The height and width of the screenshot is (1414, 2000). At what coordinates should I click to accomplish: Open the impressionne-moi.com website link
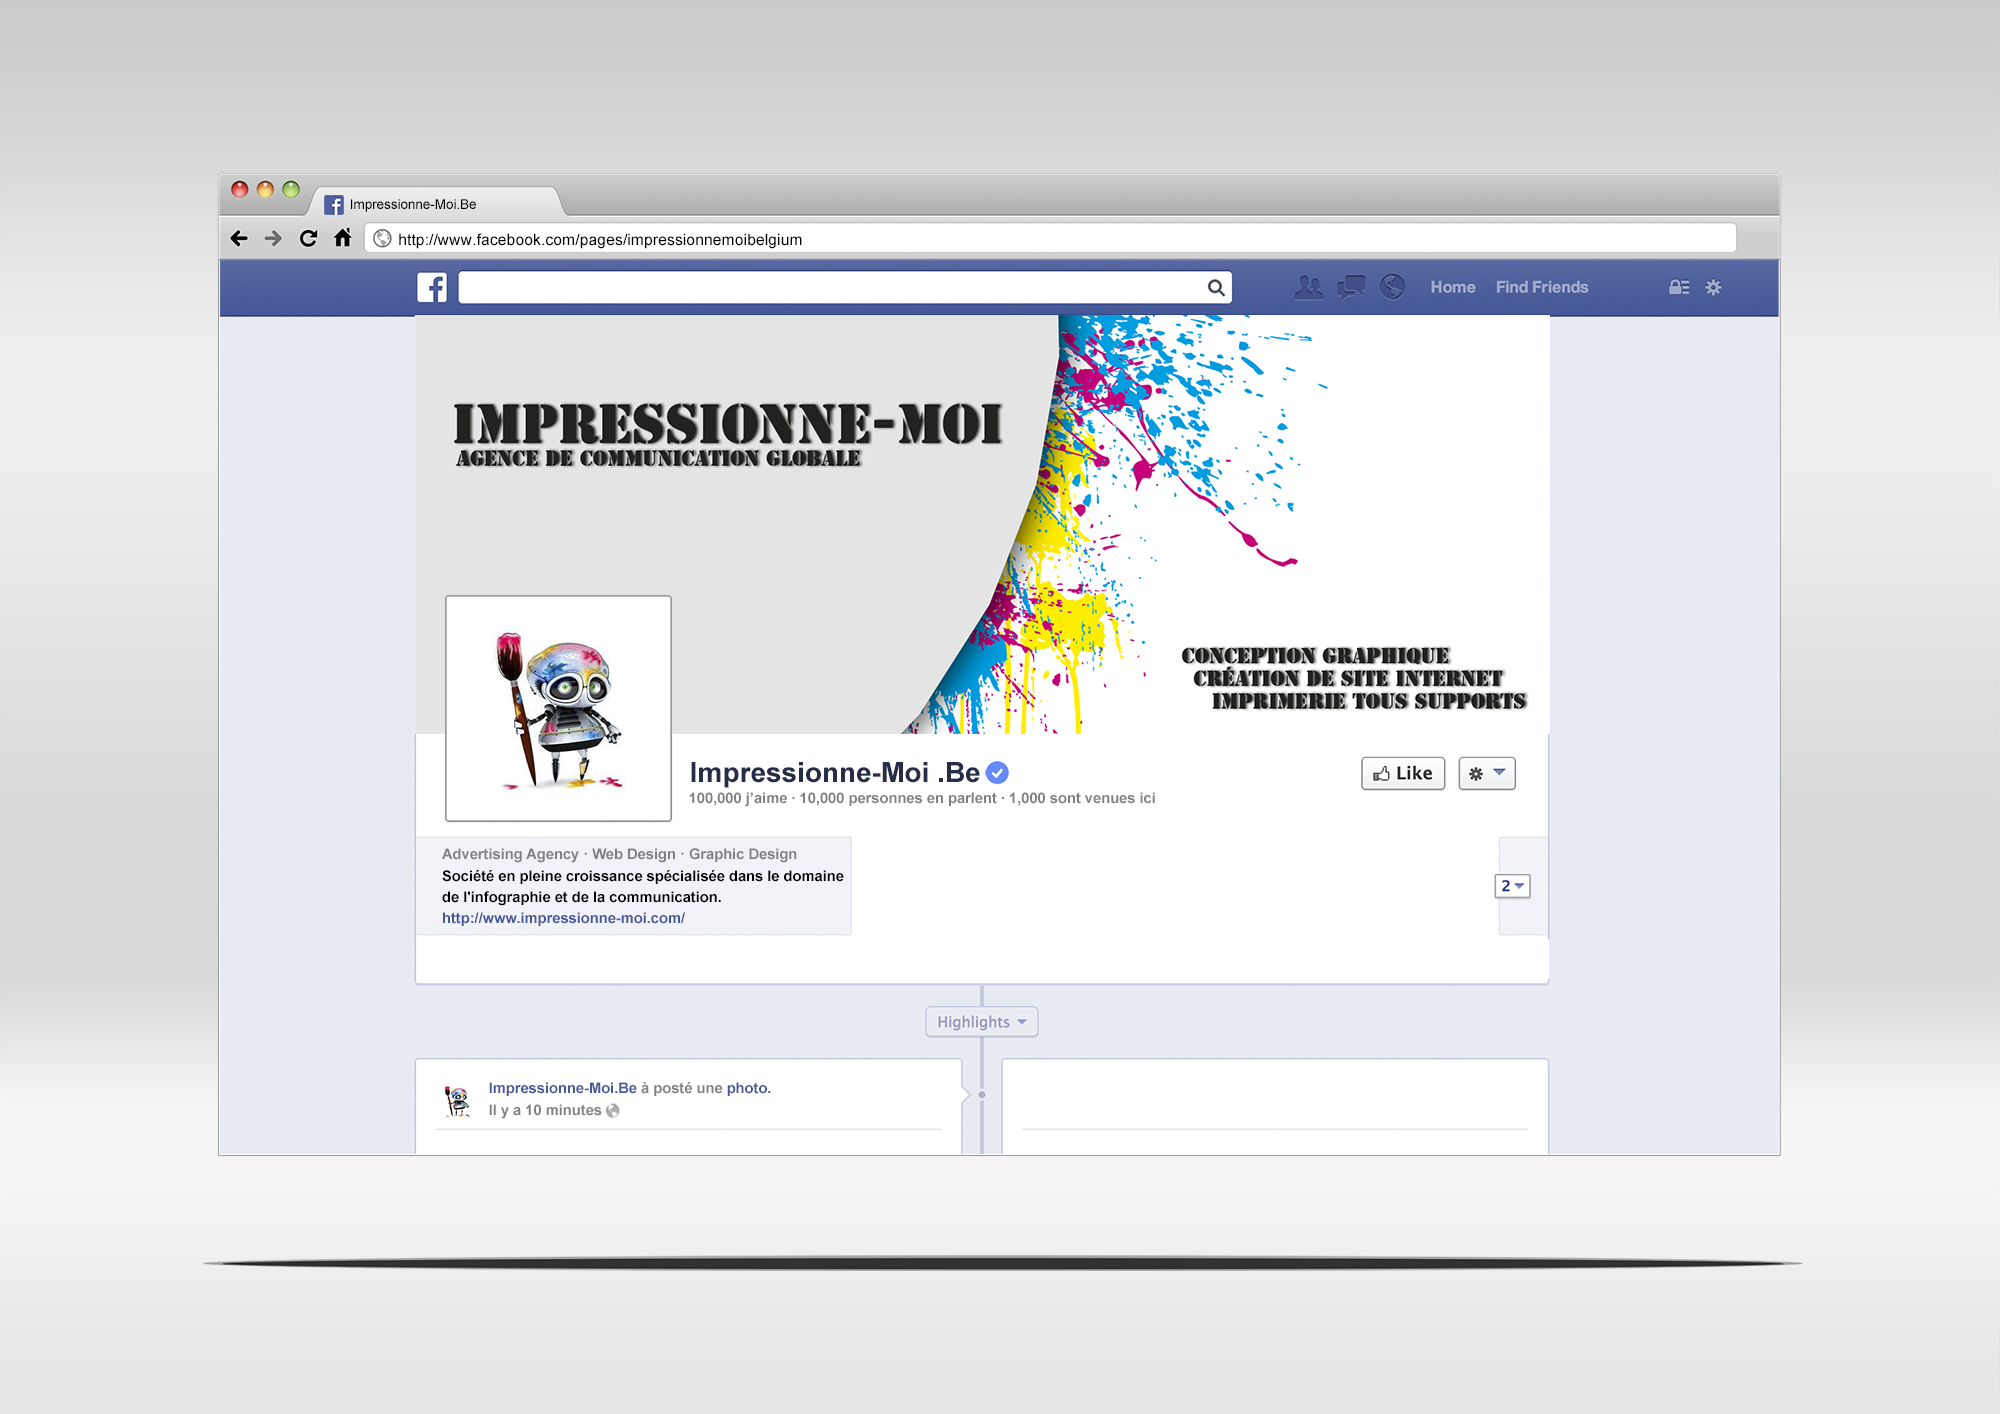click(x=563, y=918)
